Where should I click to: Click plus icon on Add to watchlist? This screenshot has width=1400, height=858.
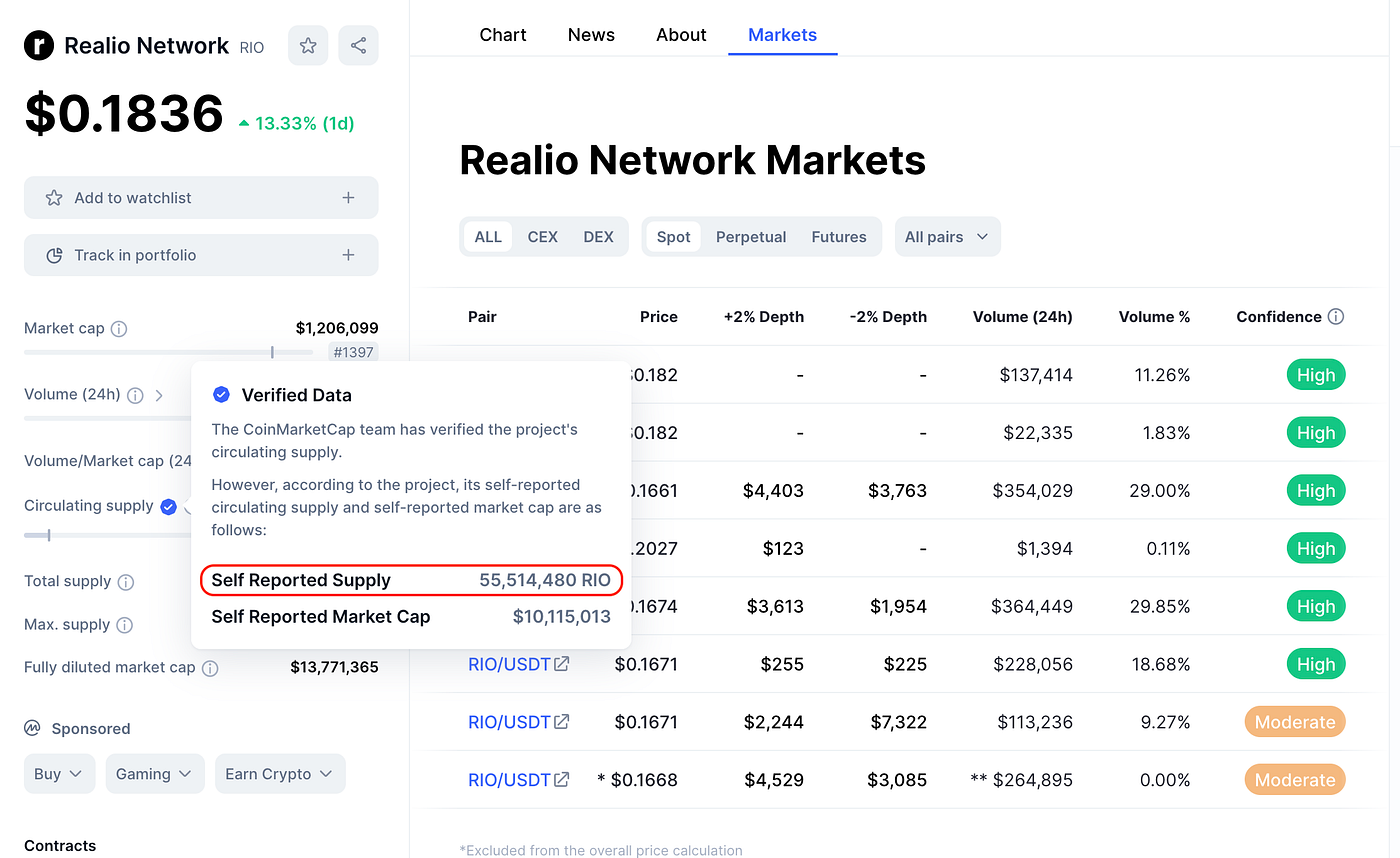348,198
